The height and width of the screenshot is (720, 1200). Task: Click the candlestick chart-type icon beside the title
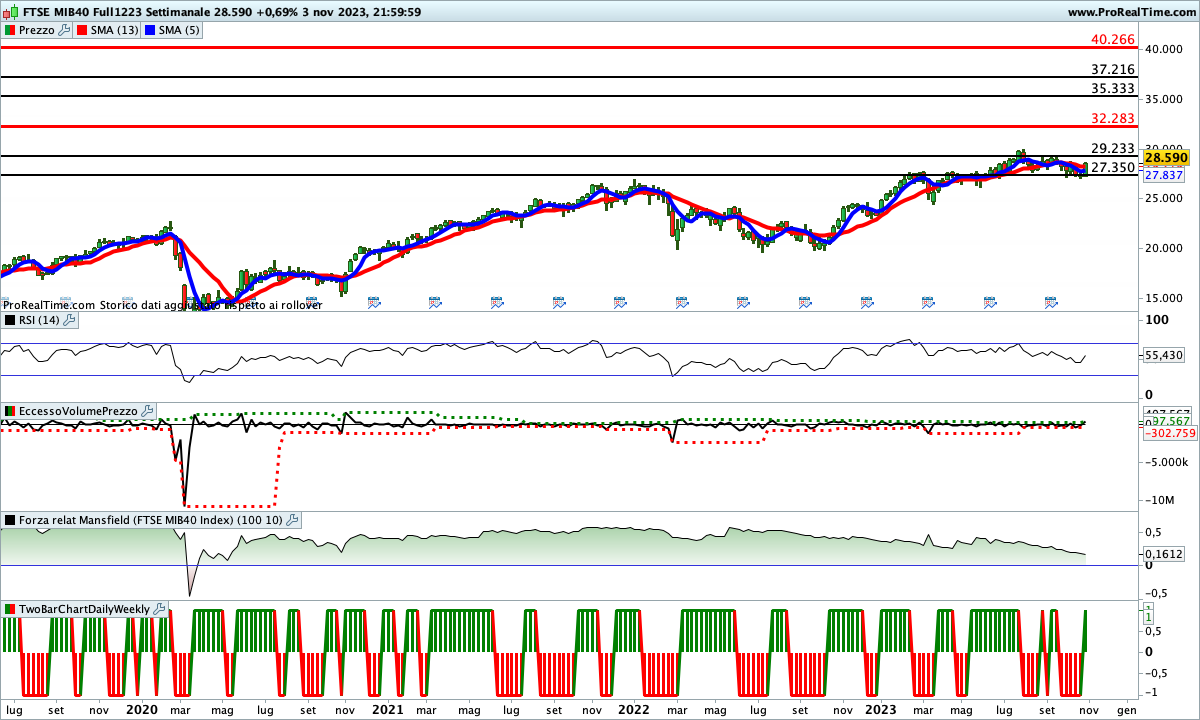tap(9, 12)
